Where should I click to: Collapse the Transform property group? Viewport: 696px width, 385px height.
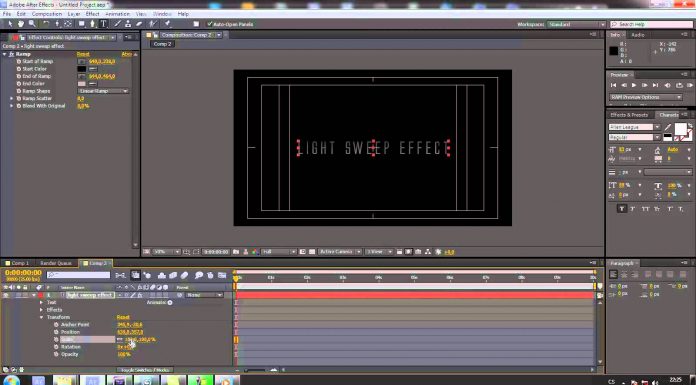41,318
